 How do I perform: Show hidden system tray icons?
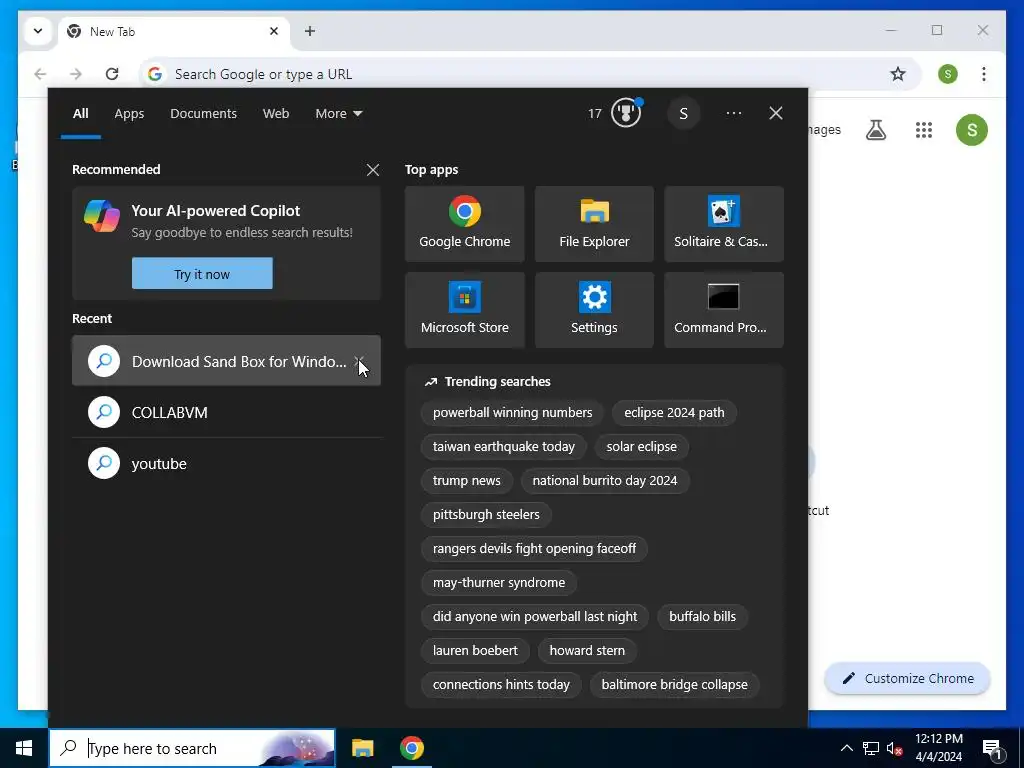coord(846,748)
